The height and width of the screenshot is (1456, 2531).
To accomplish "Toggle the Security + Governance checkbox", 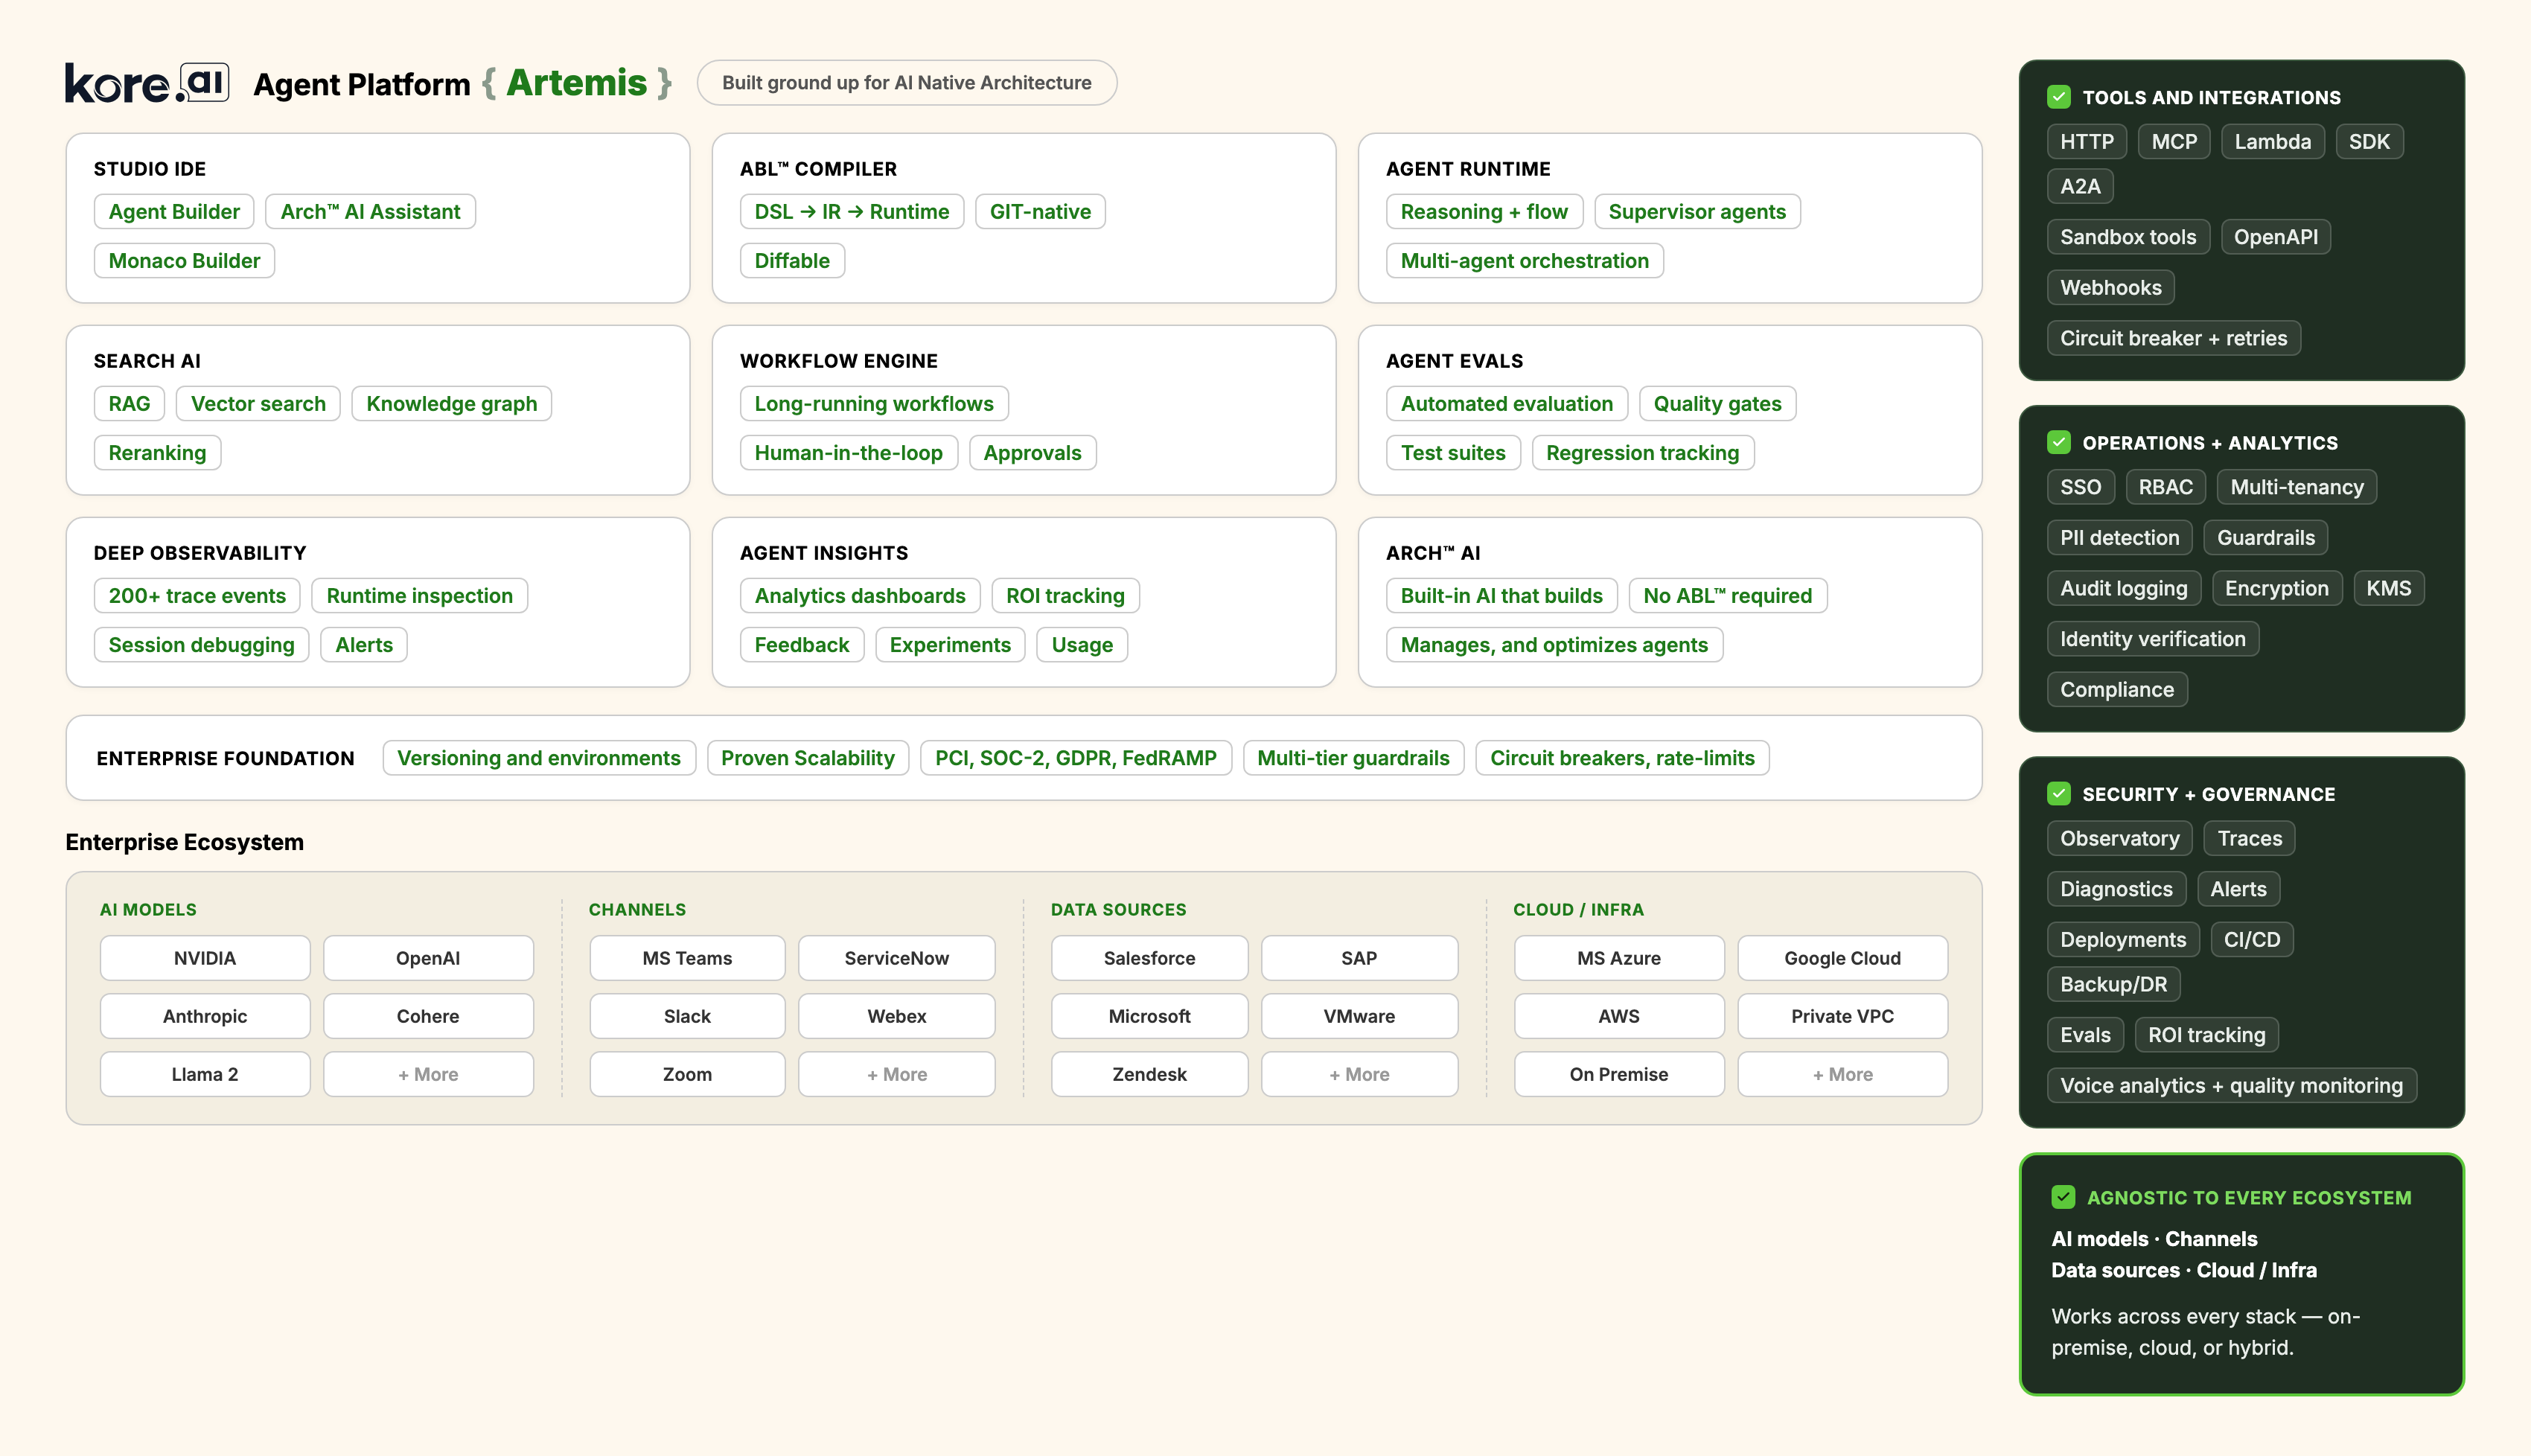I will [x=2058, y=794].
